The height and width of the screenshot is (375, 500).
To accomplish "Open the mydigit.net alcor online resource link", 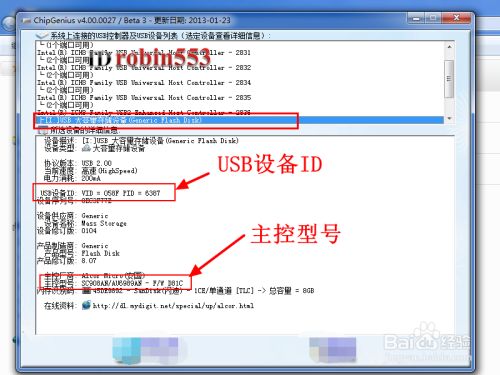I will coord(173,305).
